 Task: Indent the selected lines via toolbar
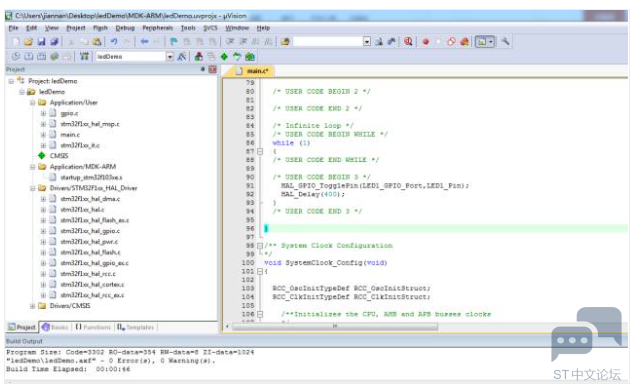tap(230, 42)
